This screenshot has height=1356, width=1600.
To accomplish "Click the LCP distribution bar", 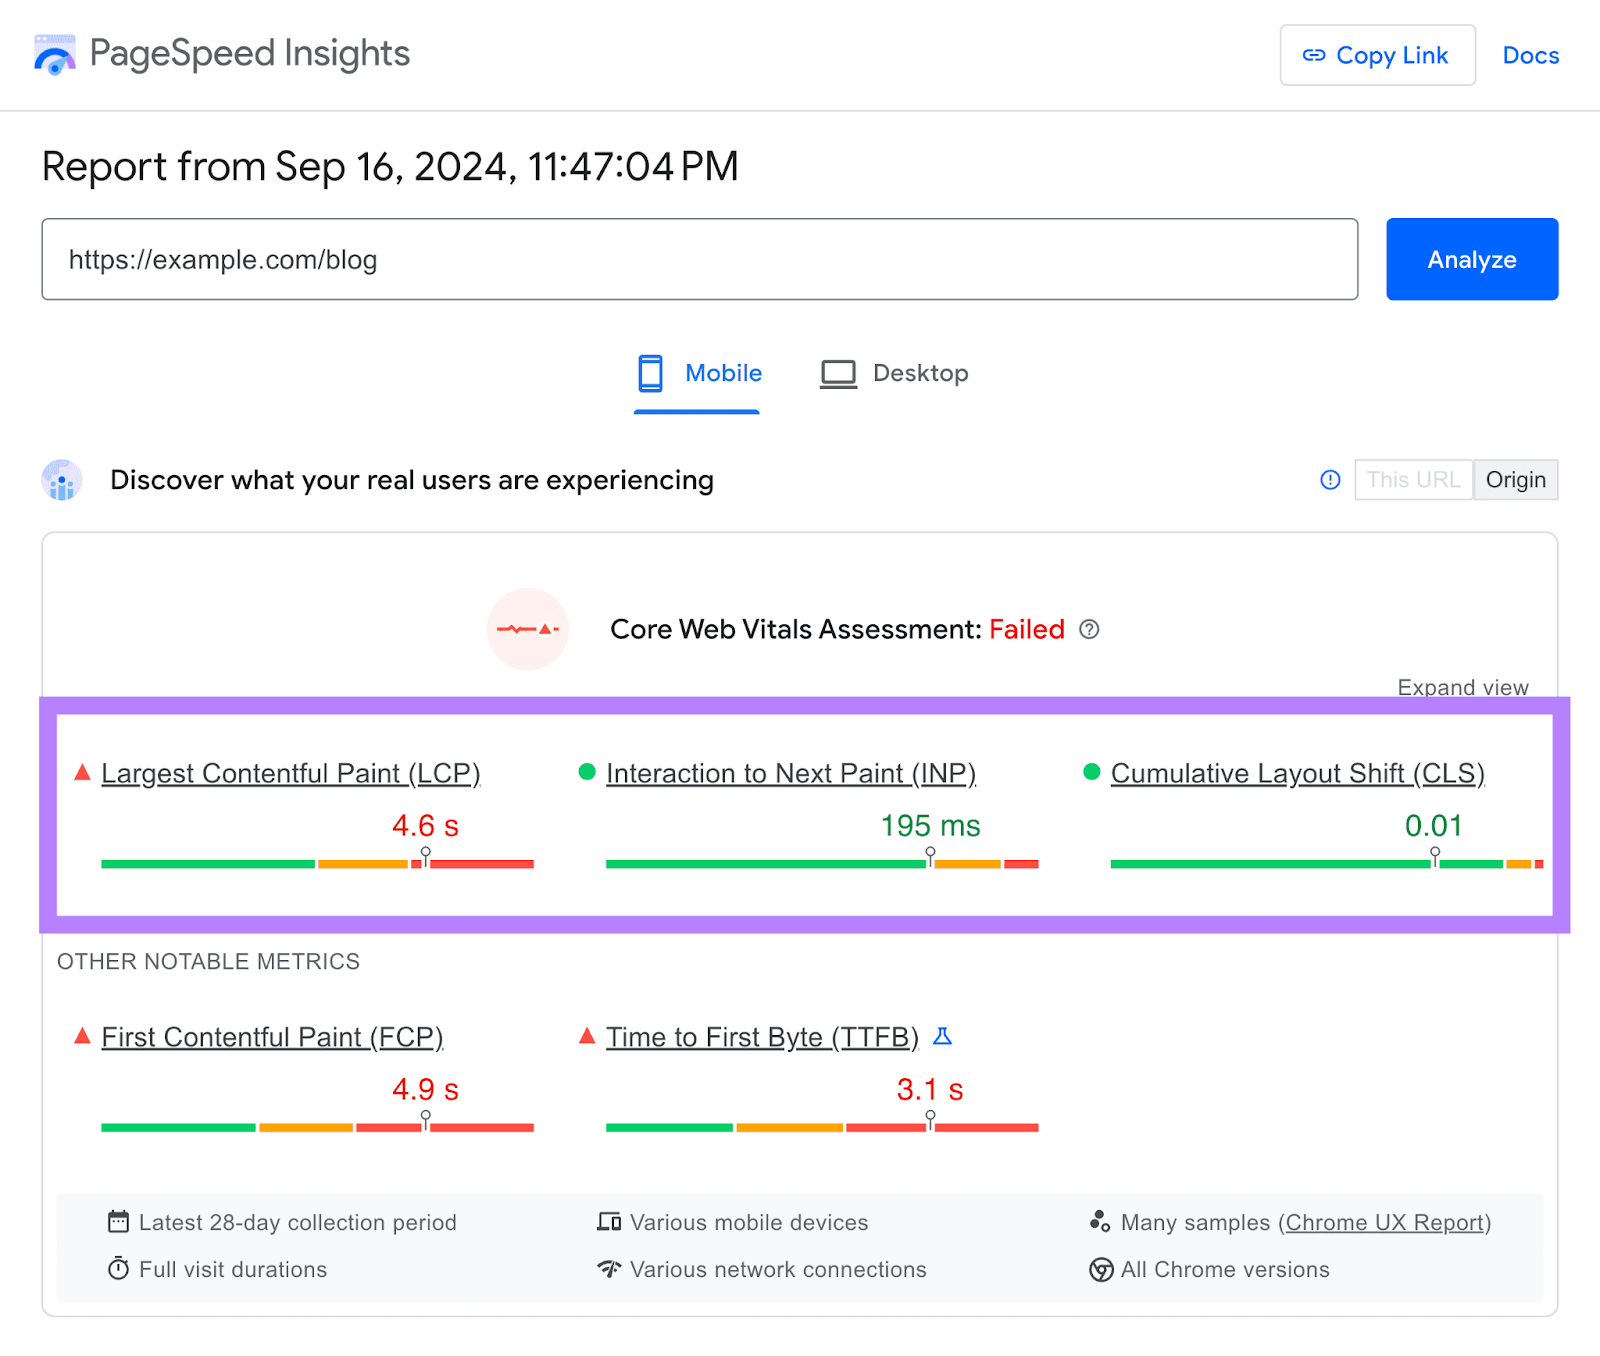I will point(317,863).
